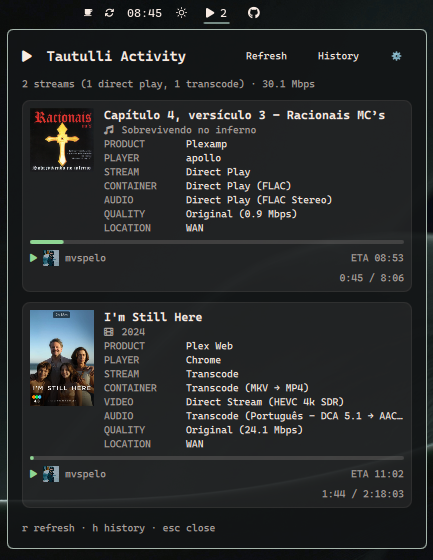
Task: Click the clock showing 08:45
Action: tap(144, 14)
